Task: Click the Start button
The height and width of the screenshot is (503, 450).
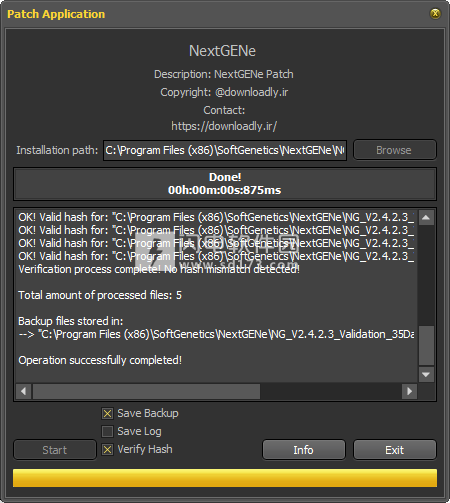Action: tap(55, 450)
